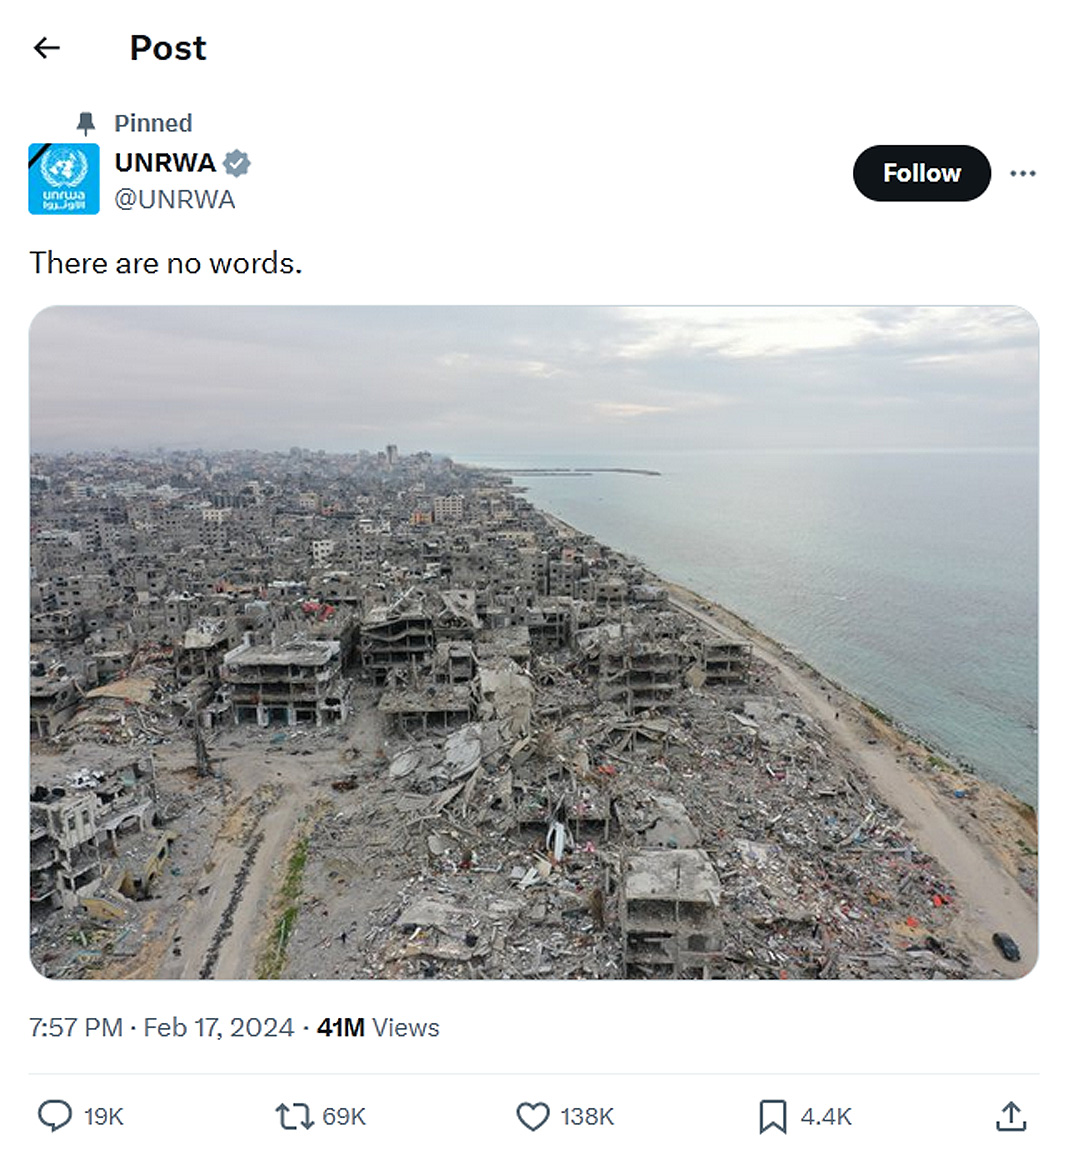The width and height of the screenshot is (1068, 1158).
Task: Open the 19K replies count
Action: (103, 1117)
